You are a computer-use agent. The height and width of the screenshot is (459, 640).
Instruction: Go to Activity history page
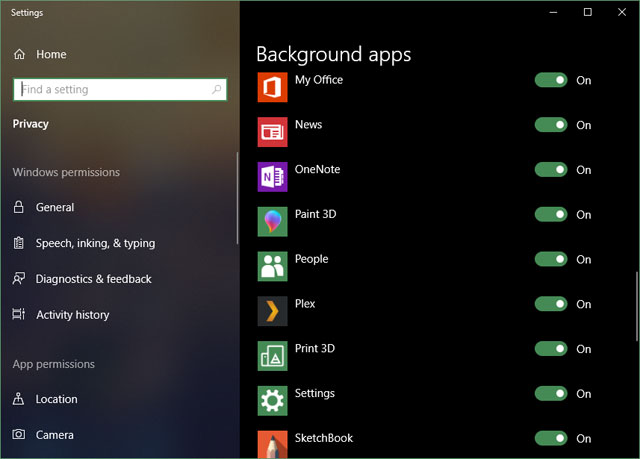tap(72, 315)
